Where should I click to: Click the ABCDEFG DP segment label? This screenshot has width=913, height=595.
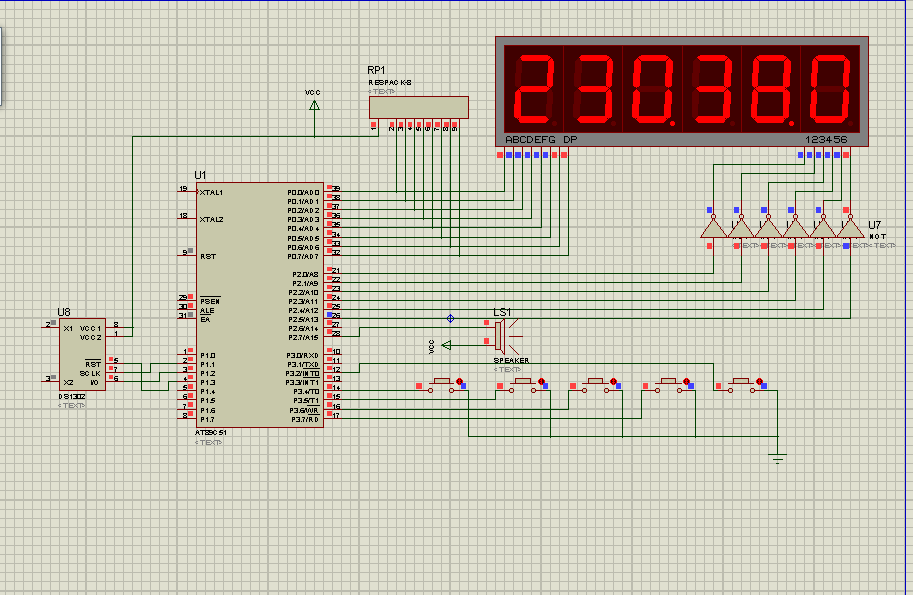click(541, 140)
